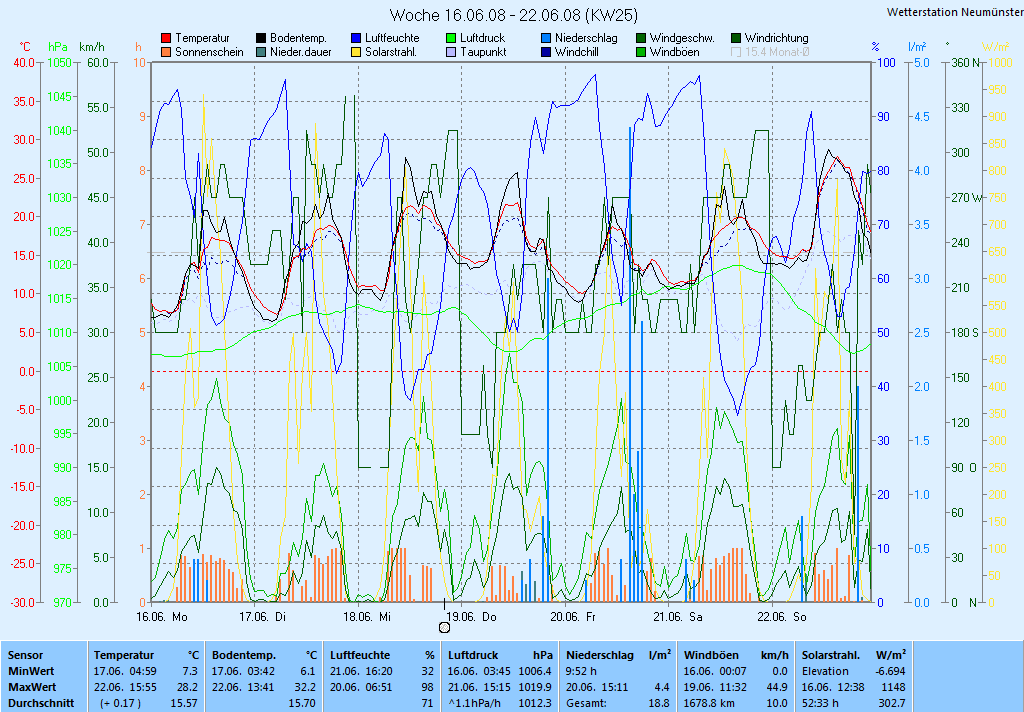1024x712 pixels.
Task: Click the l/m² axis unit label
Action: pyautogui.click(x=917, y=46)
